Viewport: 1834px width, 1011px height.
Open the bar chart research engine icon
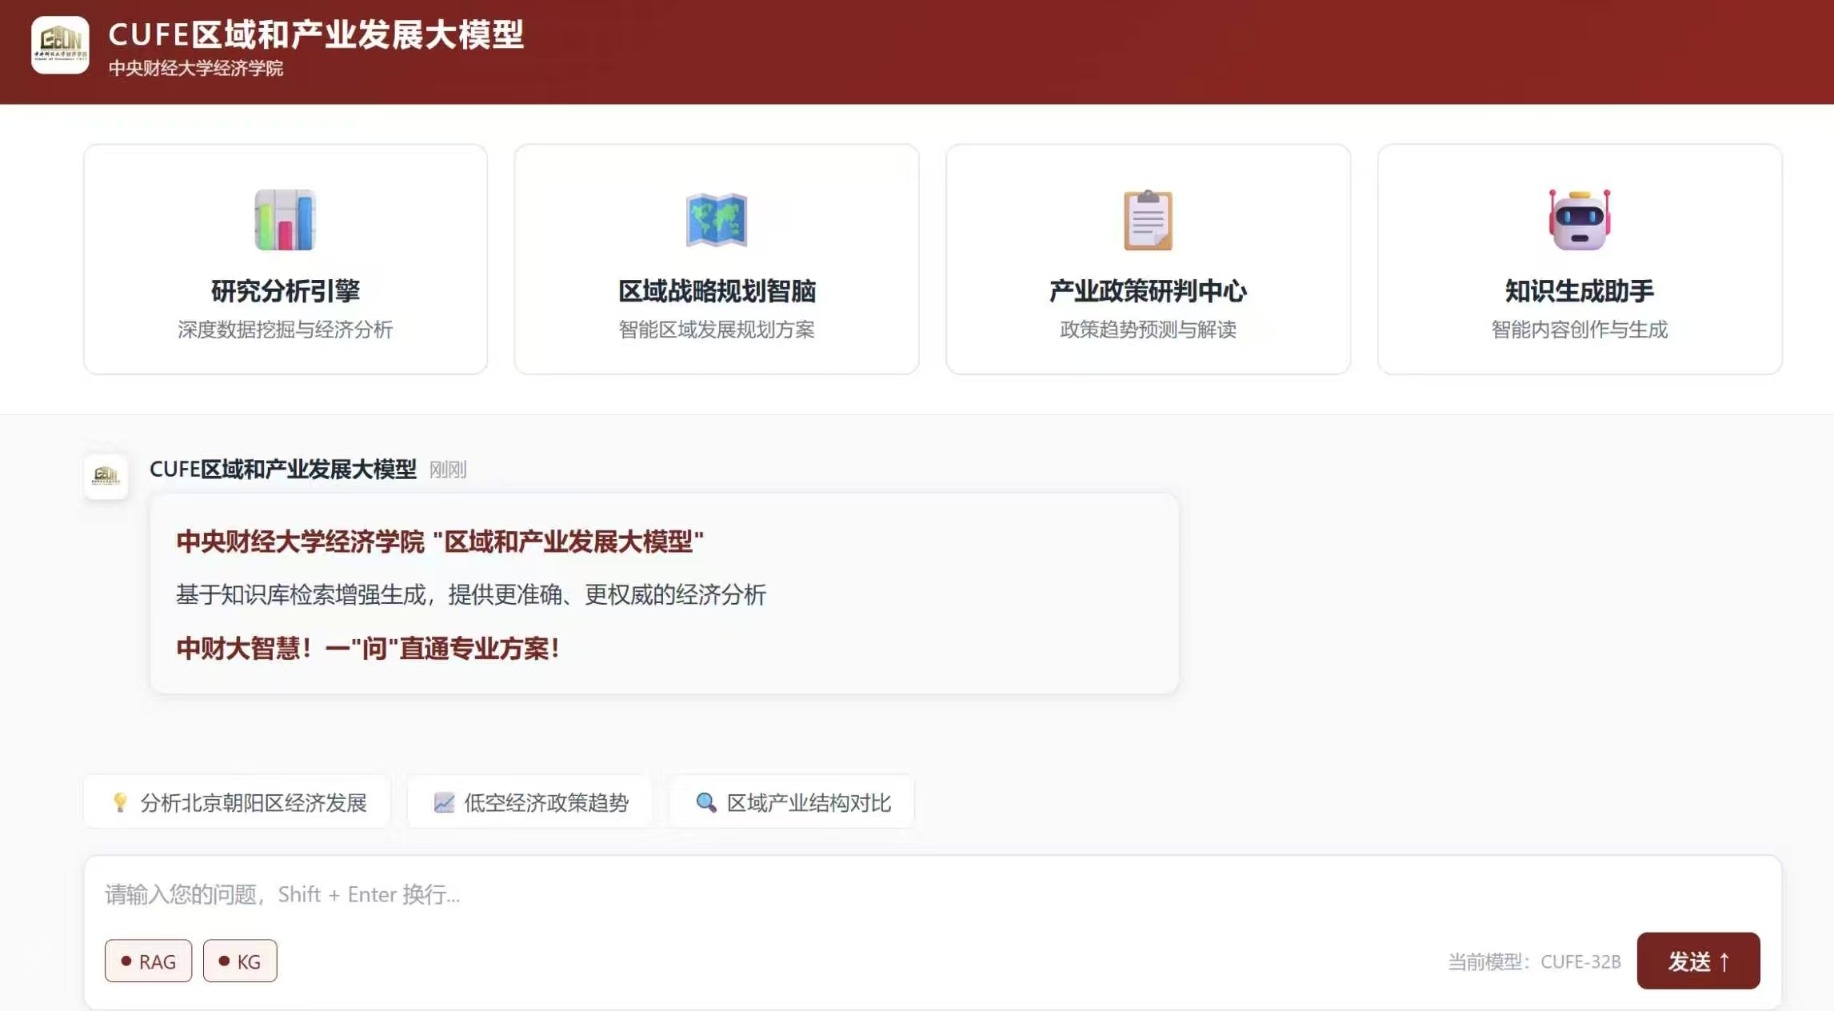(285, 219)
